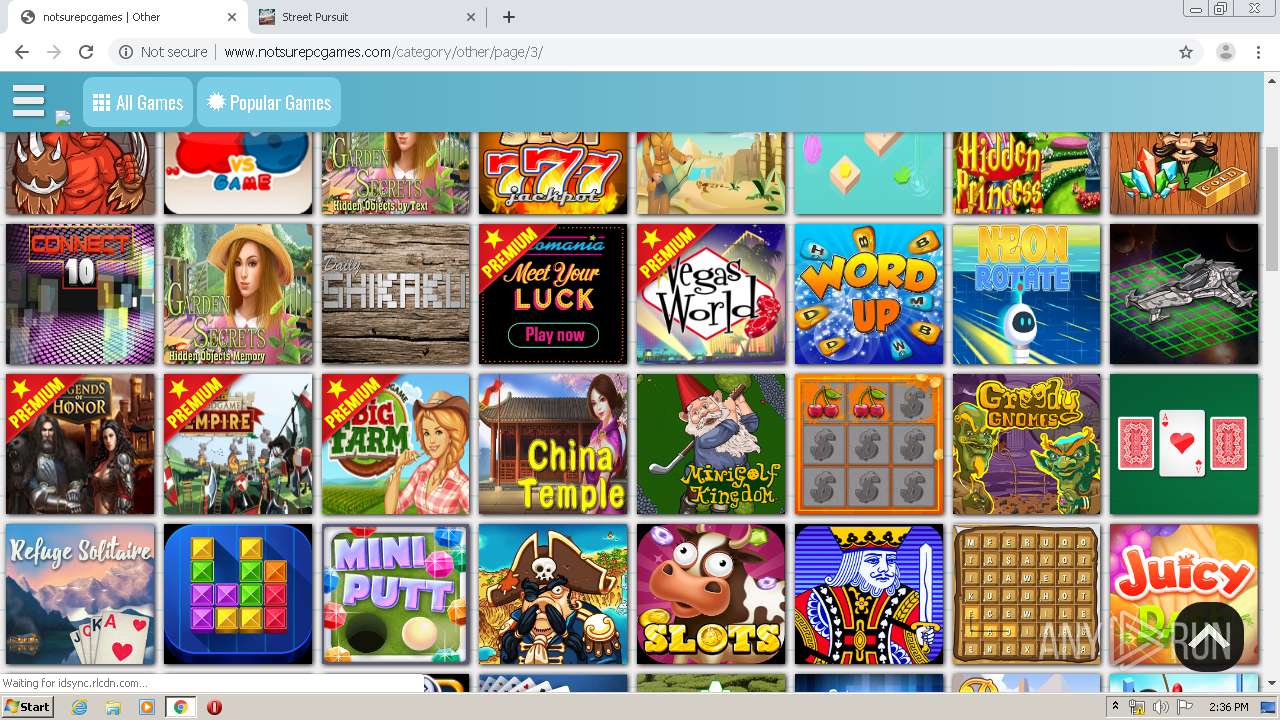Open the Refuge Solitaire game thumbnail
Image resolution: width=1280 pixels, height=720 pixels.
point(80,594)
